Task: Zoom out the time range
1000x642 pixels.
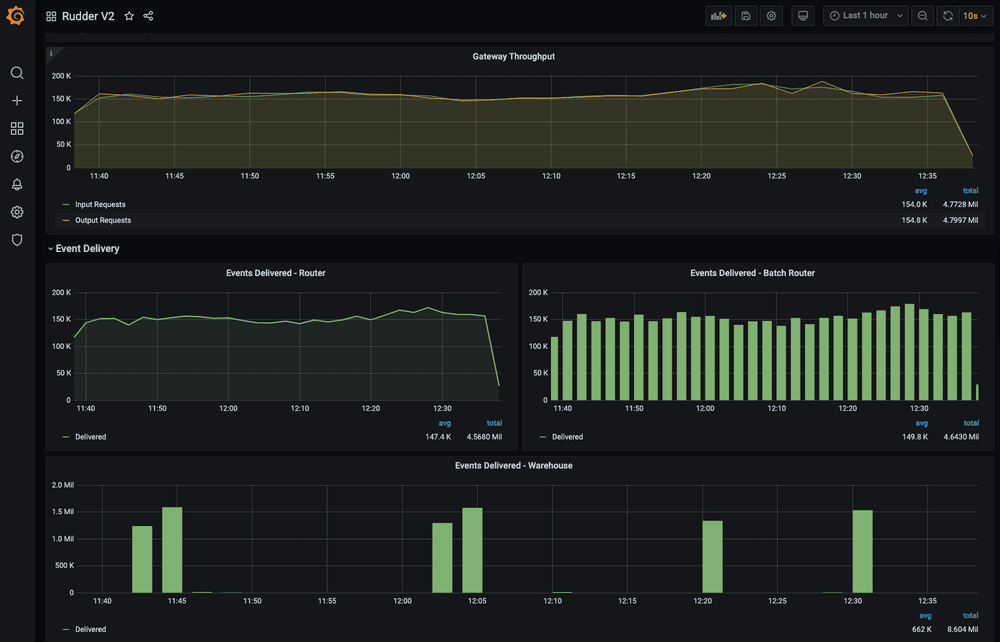Action: point(922,16)
